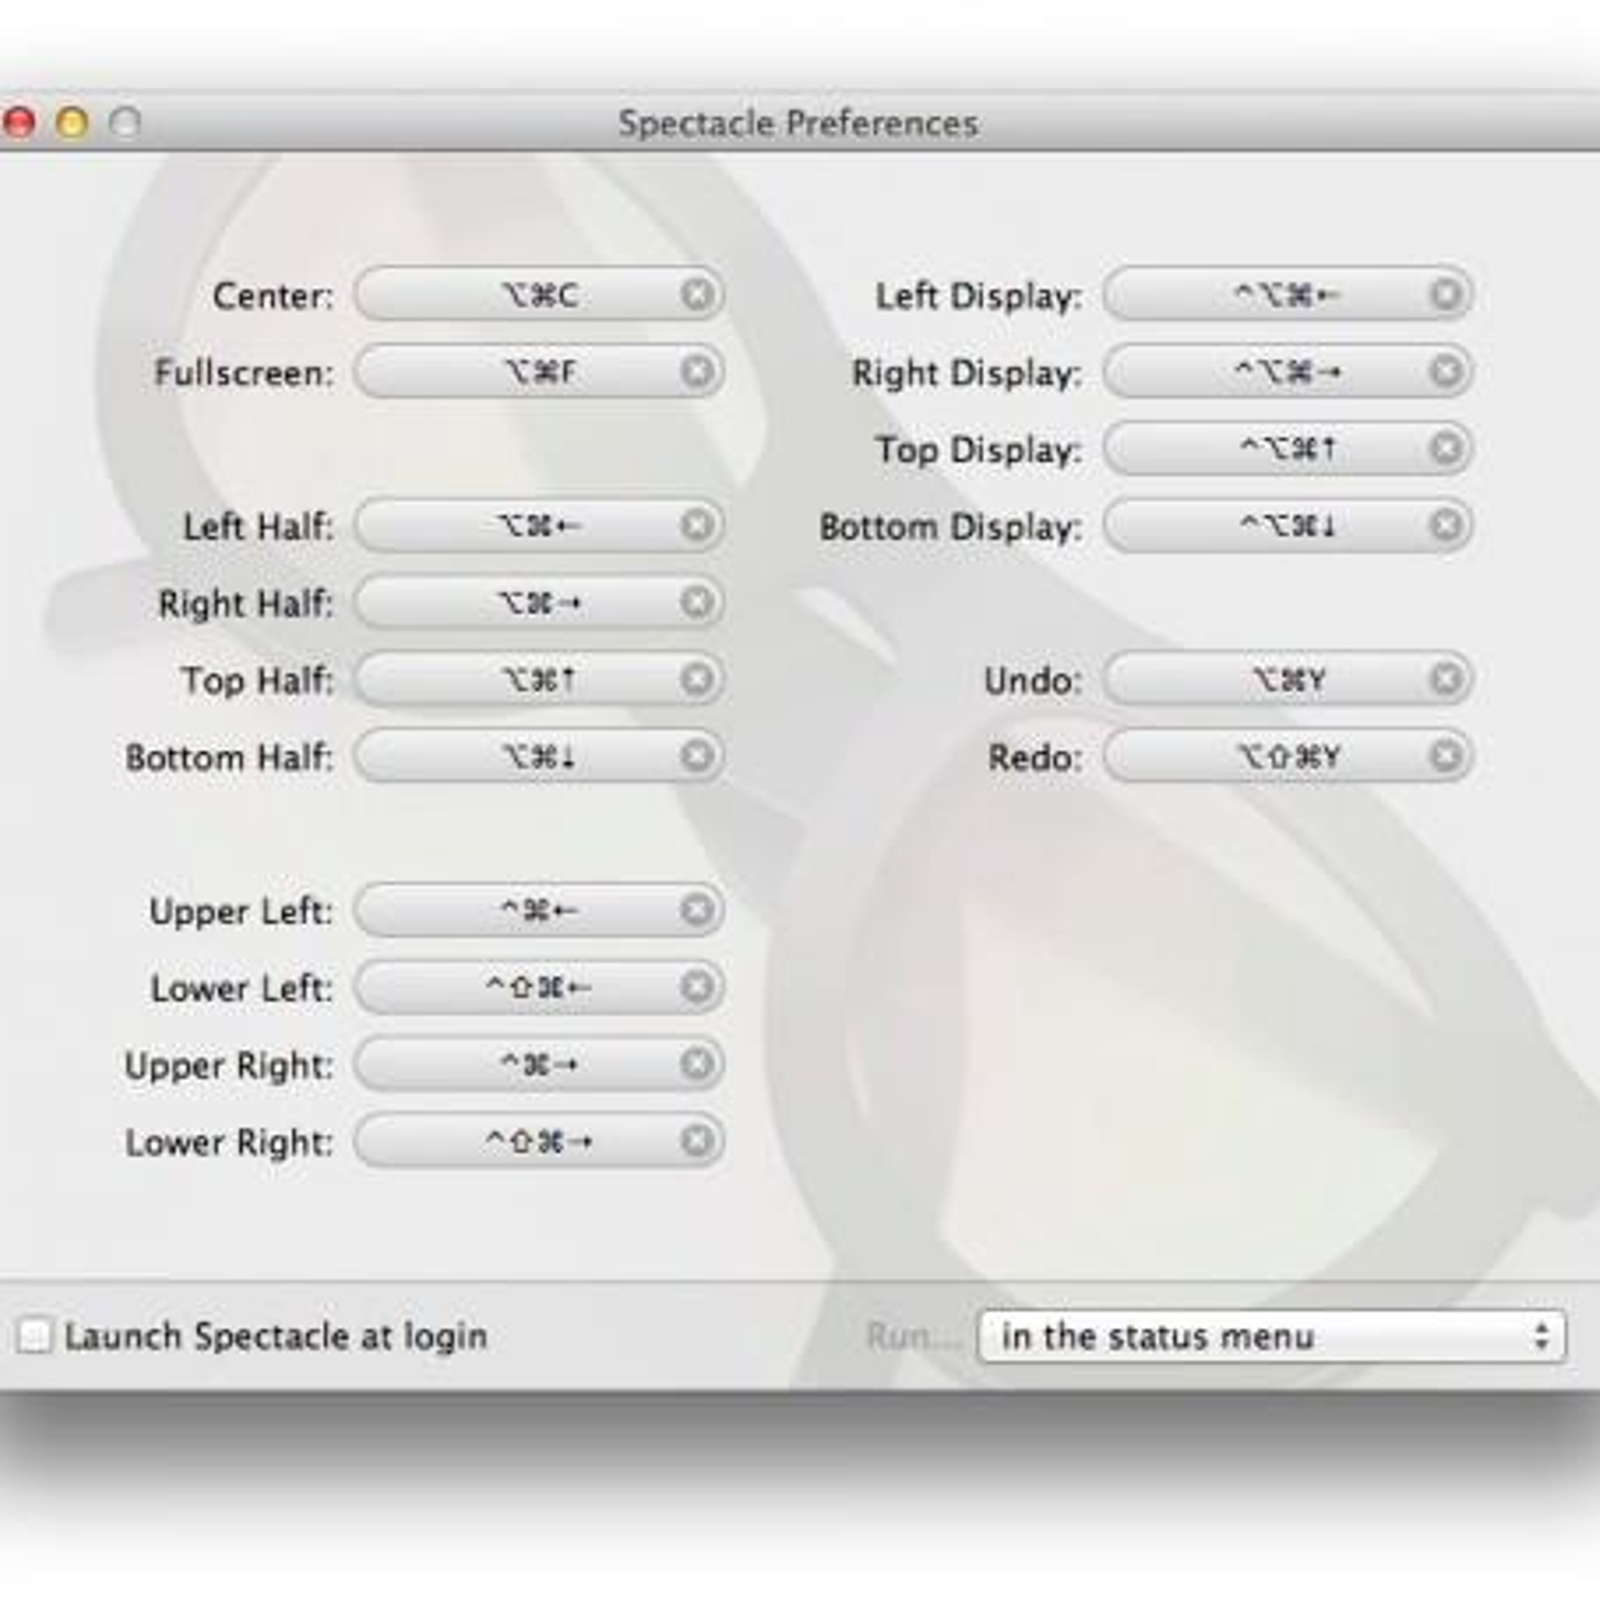Click the Right Half shortcut field

click(539, 602)
